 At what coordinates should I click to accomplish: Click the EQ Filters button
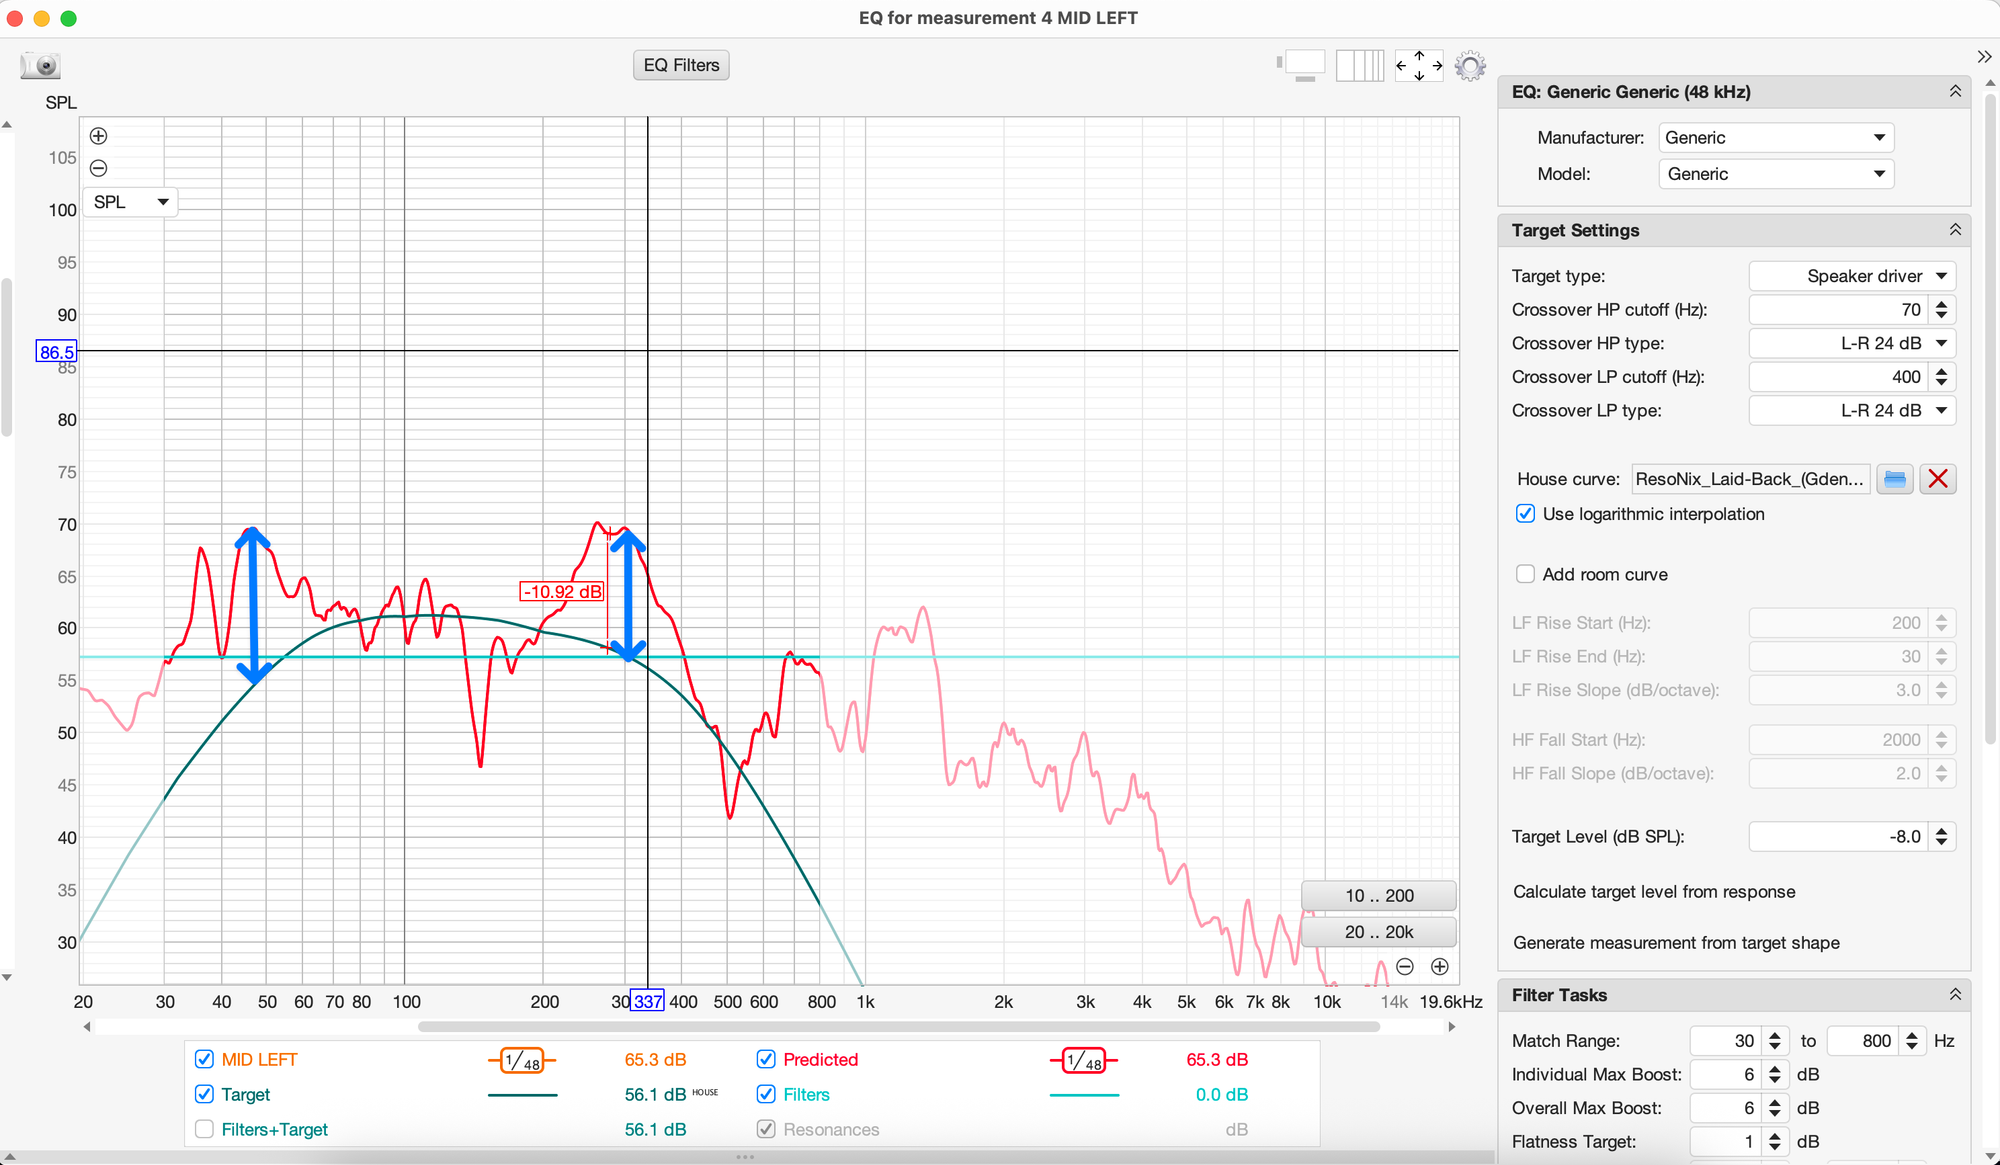681,65
